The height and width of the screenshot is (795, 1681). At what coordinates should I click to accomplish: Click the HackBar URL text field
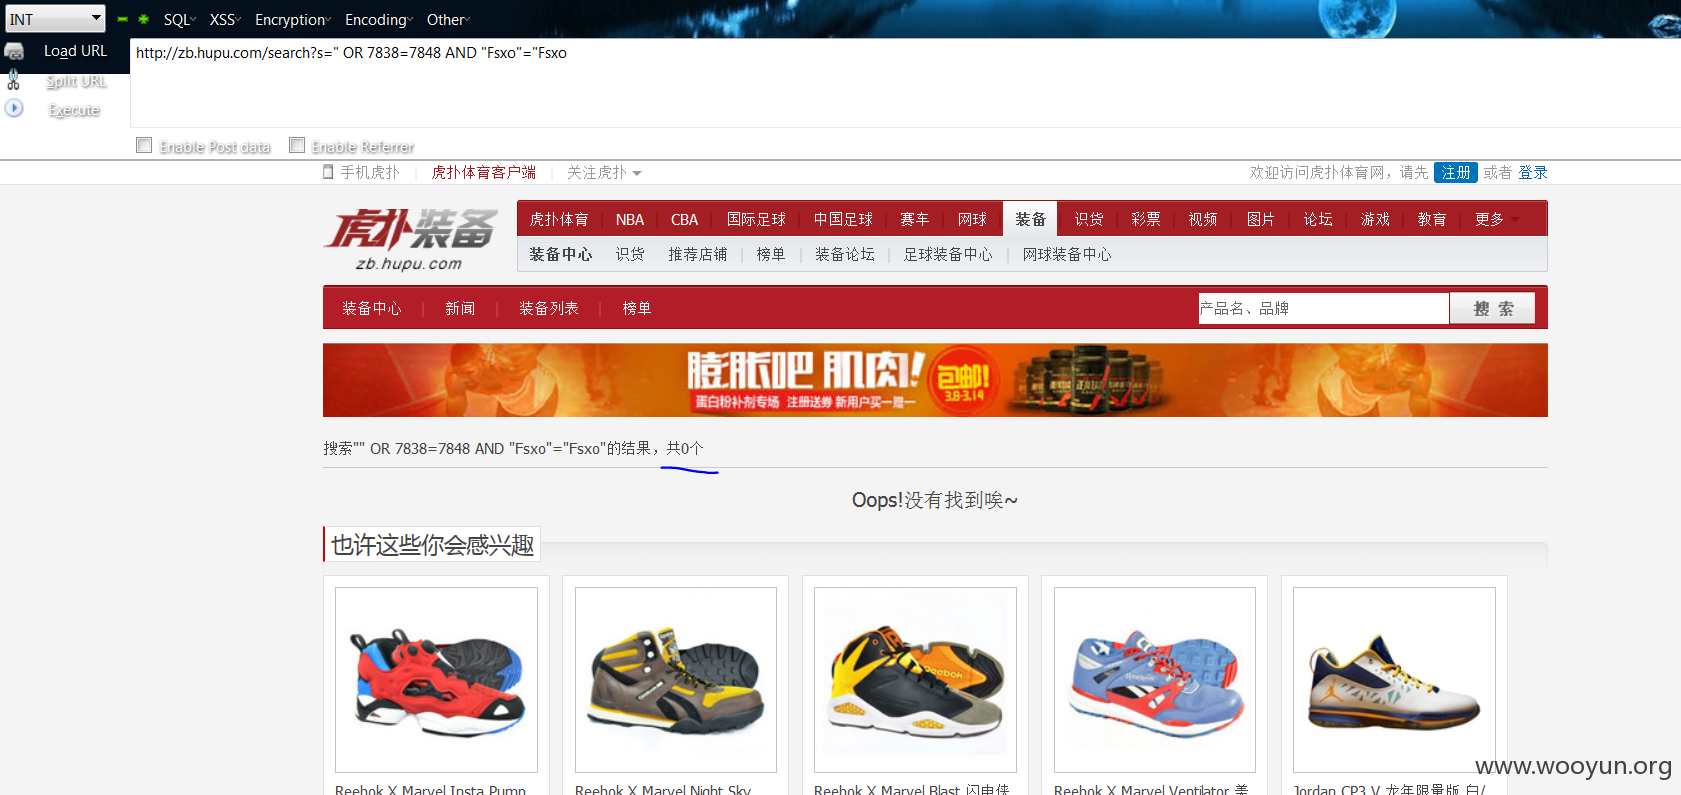click(x=905, y=83)
